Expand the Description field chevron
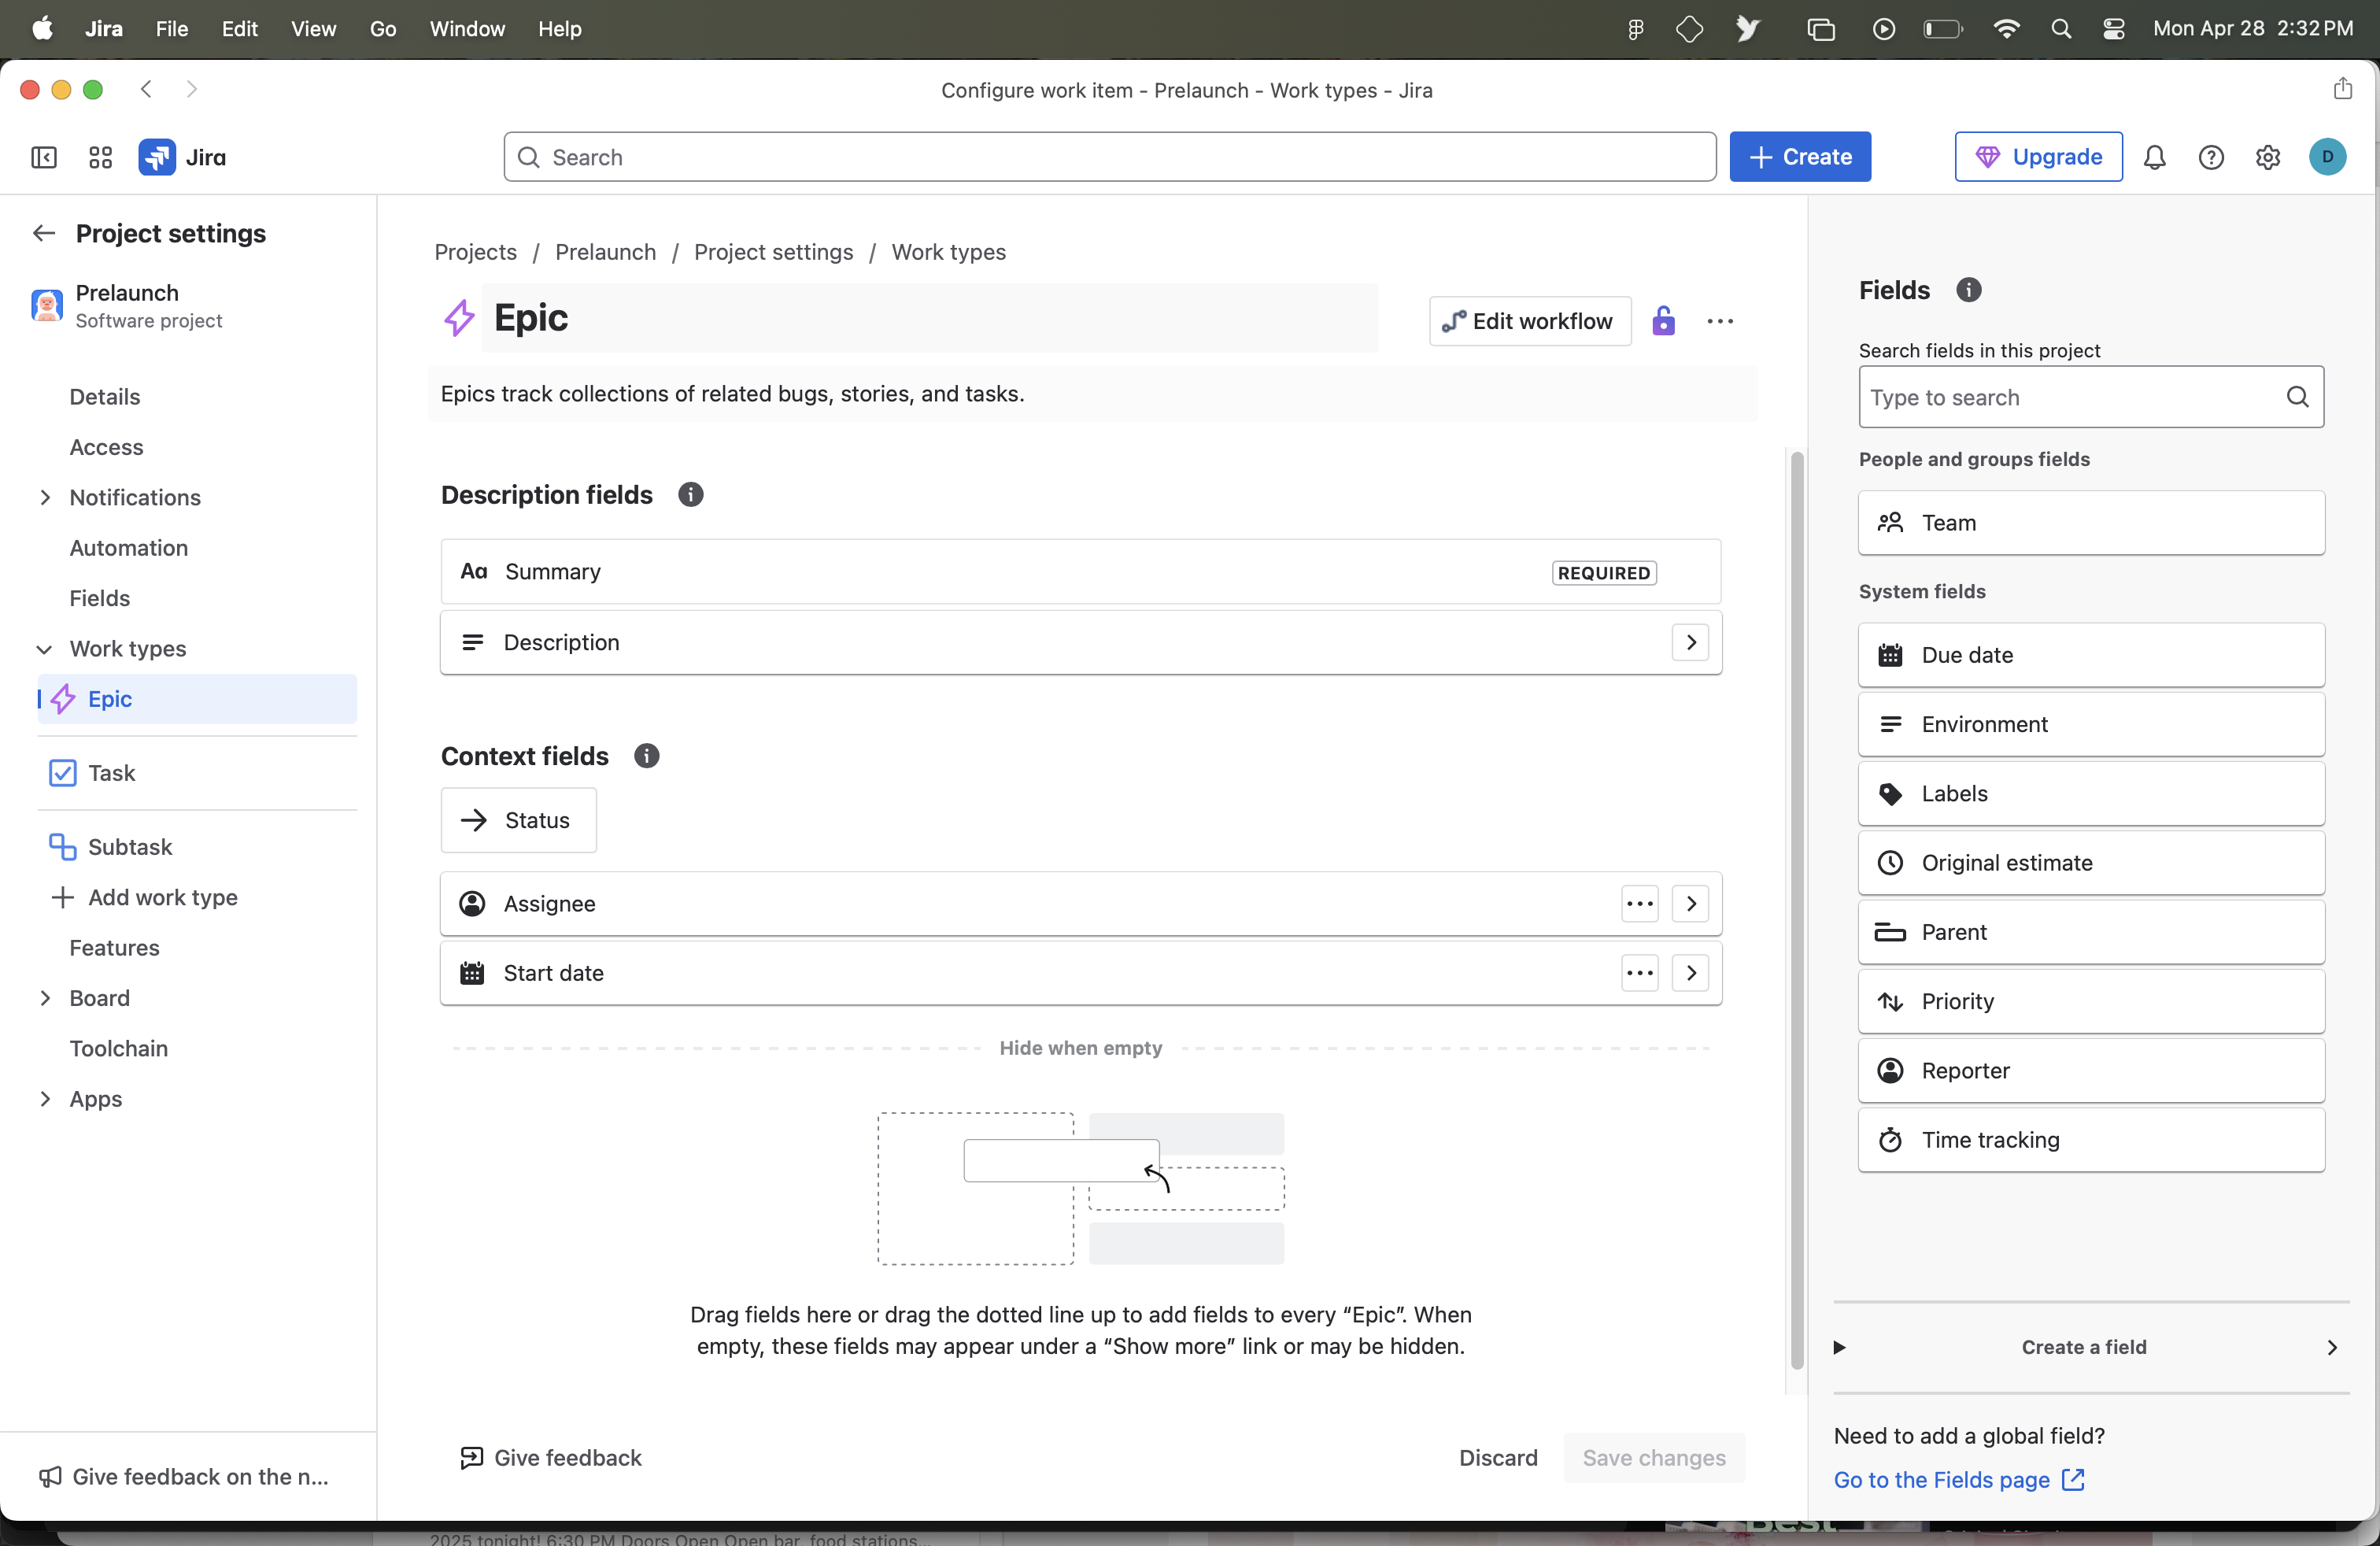Viewport: 2380px width, 1546px height. [1690, 643]
